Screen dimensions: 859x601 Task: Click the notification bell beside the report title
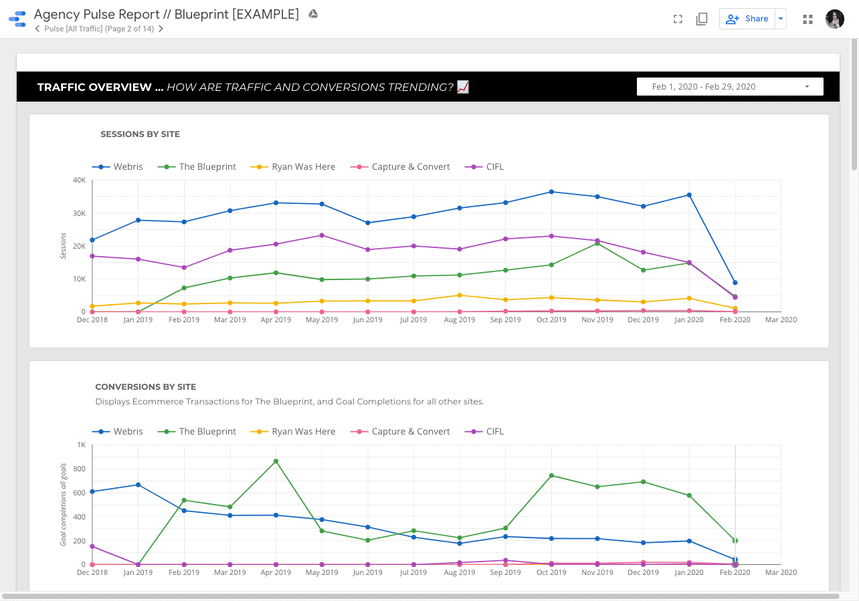coord(313,13)
